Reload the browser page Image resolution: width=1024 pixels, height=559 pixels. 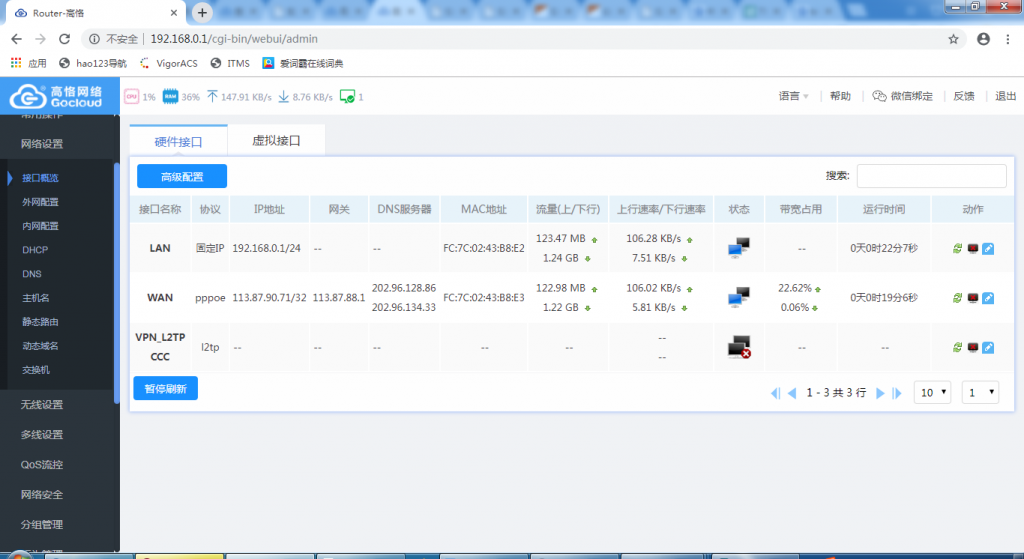64,39
